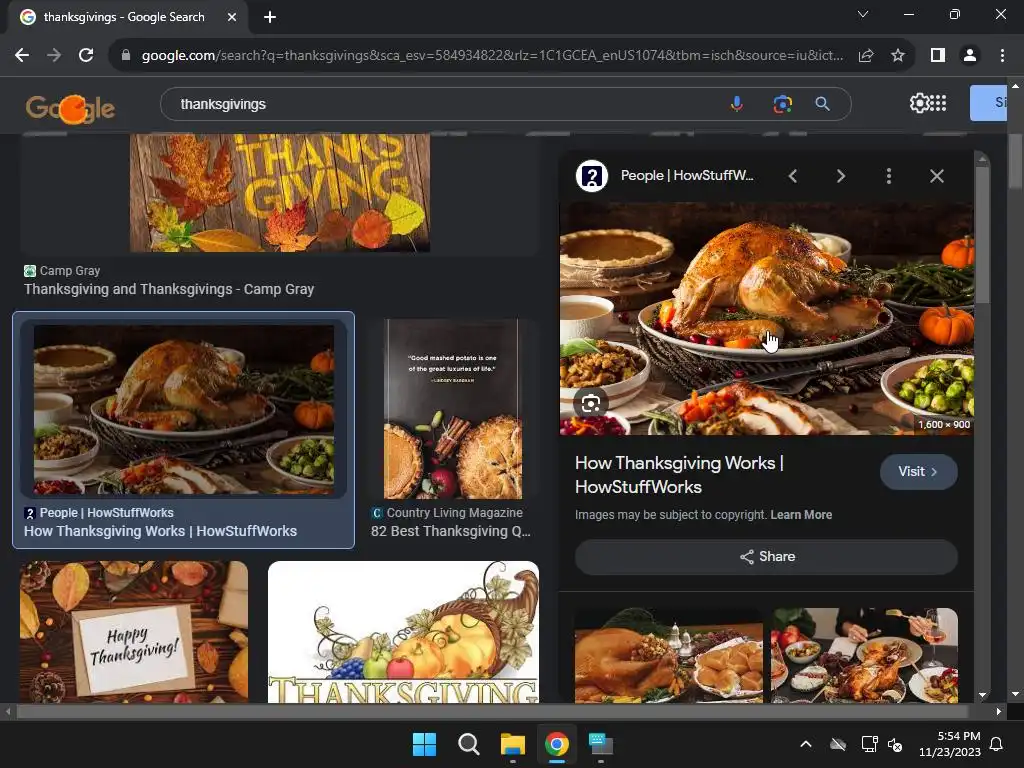Image resolution: width=1024 pixels, height=768 pixels.
Task: Click page vertical scrollbar down arrow
Action: tap(1015, 694)
